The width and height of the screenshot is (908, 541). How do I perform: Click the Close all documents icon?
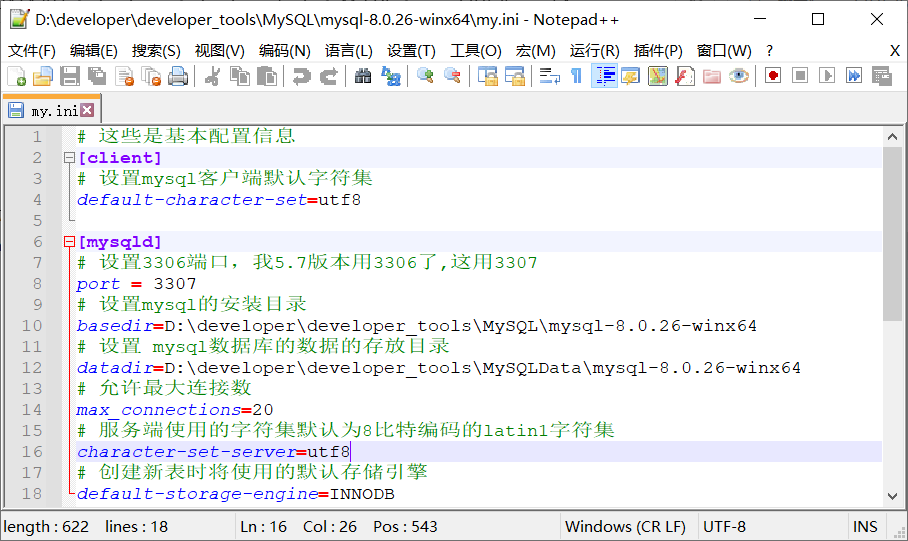pos(151,76)
